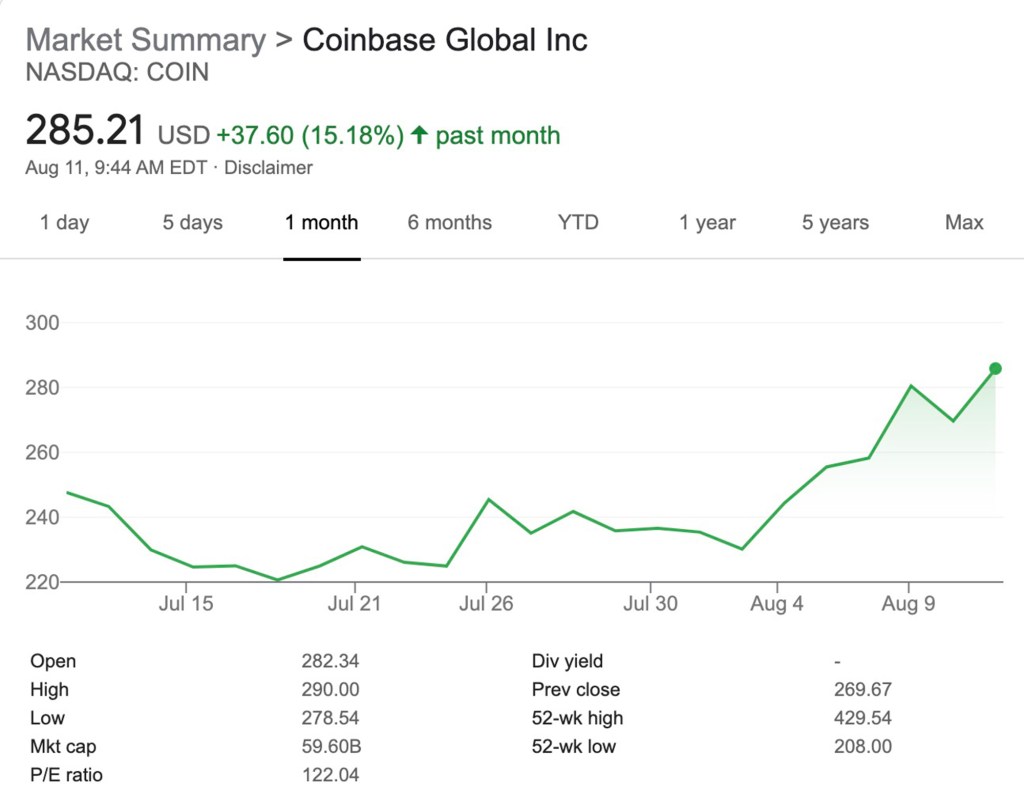Click the Coinbase Global Inc title
The image size is (1024, 794).
[x=445, y=41]
